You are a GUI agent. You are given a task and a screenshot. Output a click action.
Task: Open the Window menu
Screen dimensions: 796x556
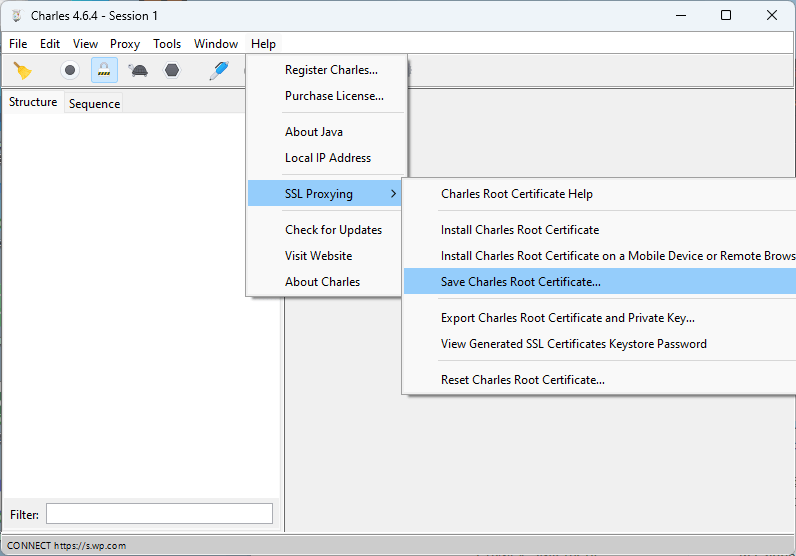pos(216,44)
